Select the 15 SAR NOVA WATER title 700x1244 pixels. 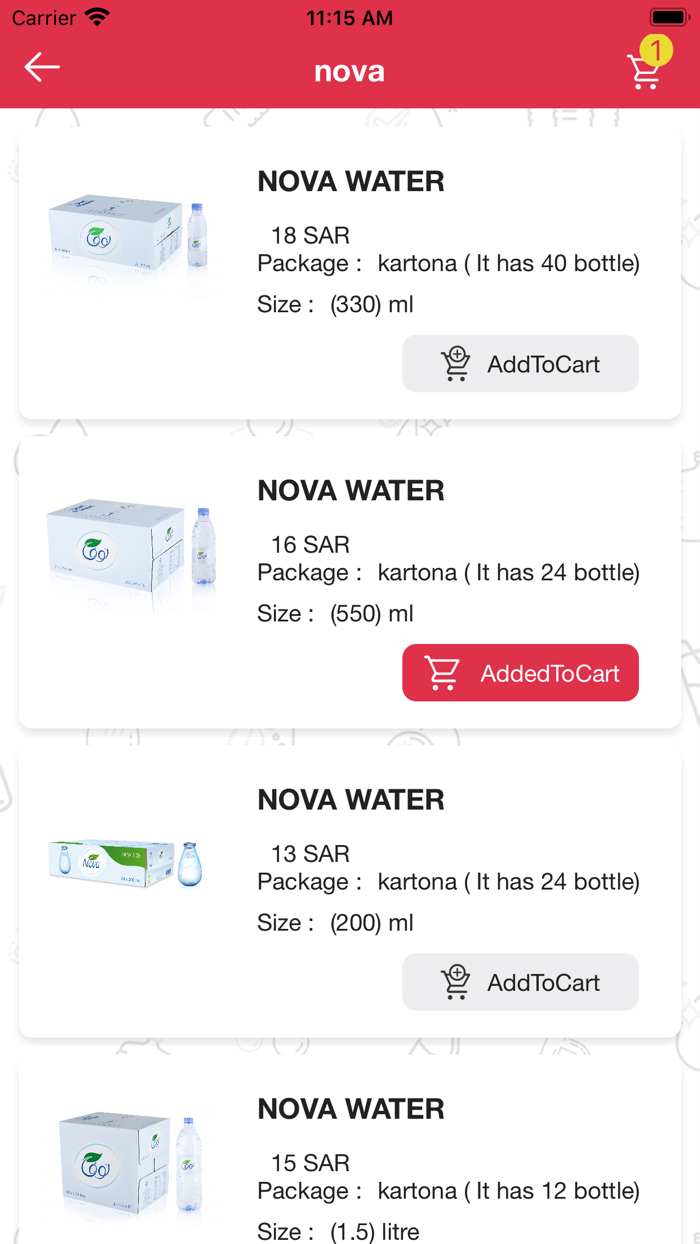coord(351,1109)
